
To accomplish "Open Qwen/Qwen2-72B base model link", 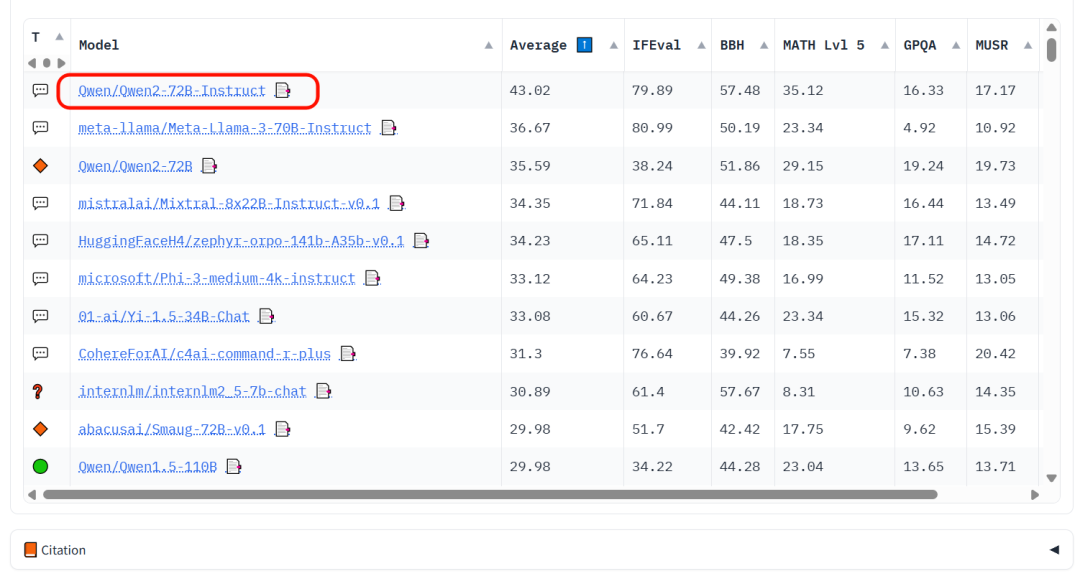I will (135, 166).
